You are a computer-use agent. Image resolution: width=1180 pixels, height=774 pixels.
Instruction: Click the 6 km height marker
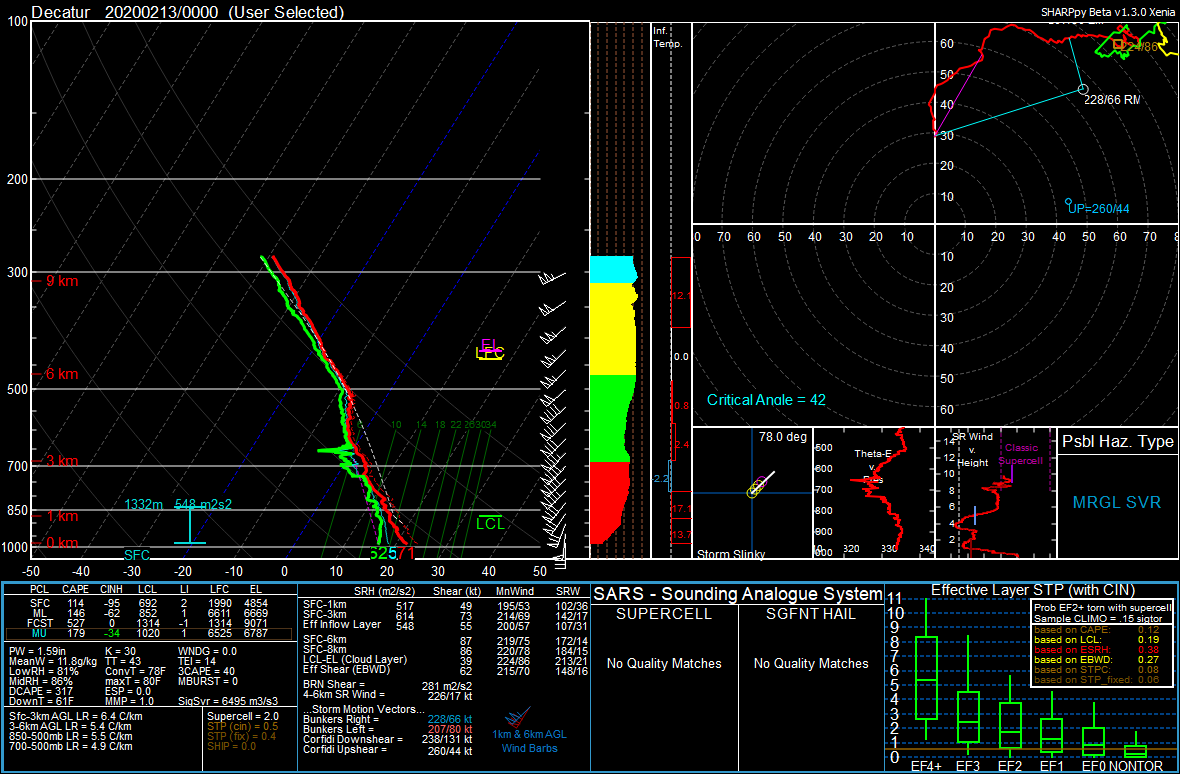[57, 374]
